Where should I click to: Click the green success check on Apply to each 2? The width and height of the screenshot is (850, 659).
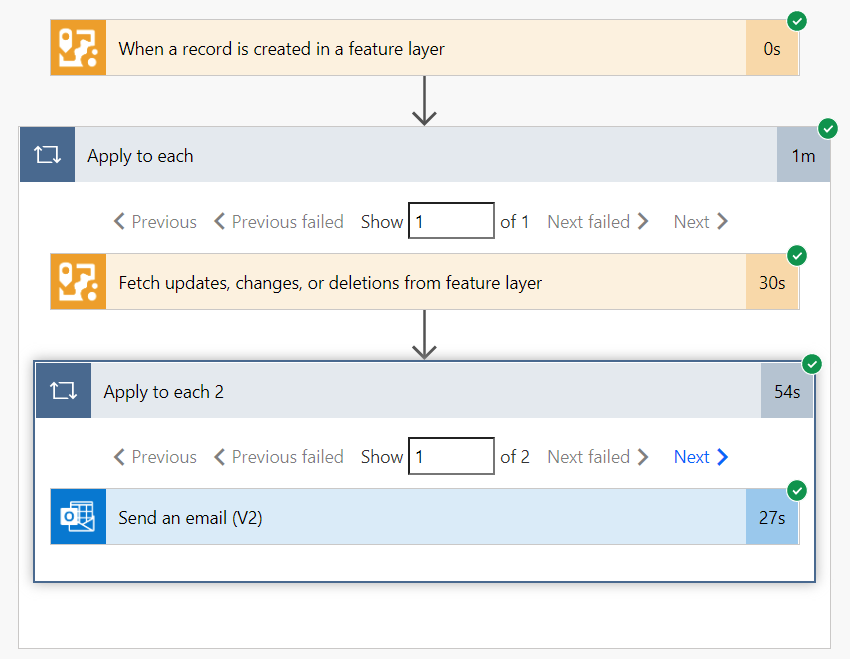(x=812, y=364)
